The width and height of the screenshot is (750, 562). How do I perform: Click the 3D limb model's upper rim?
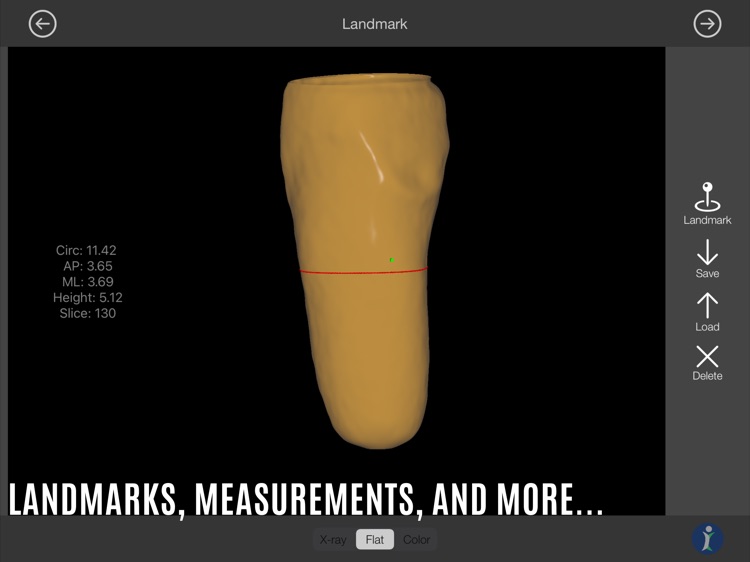coord(361,80)
